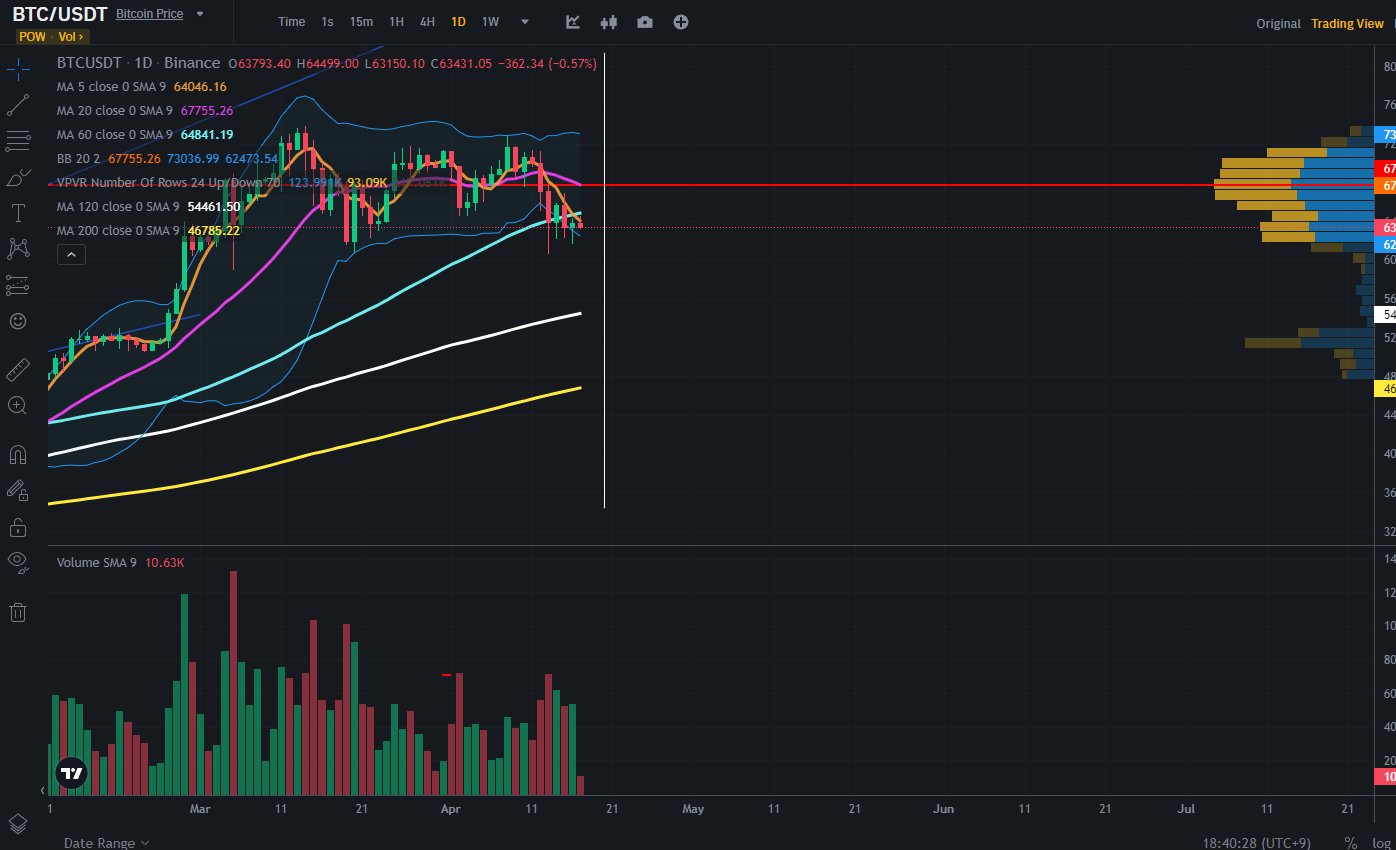The height and width of the screenshot is (850, 1396).
Task: Open the prediction and measurement tools
Action: (18, 285)
